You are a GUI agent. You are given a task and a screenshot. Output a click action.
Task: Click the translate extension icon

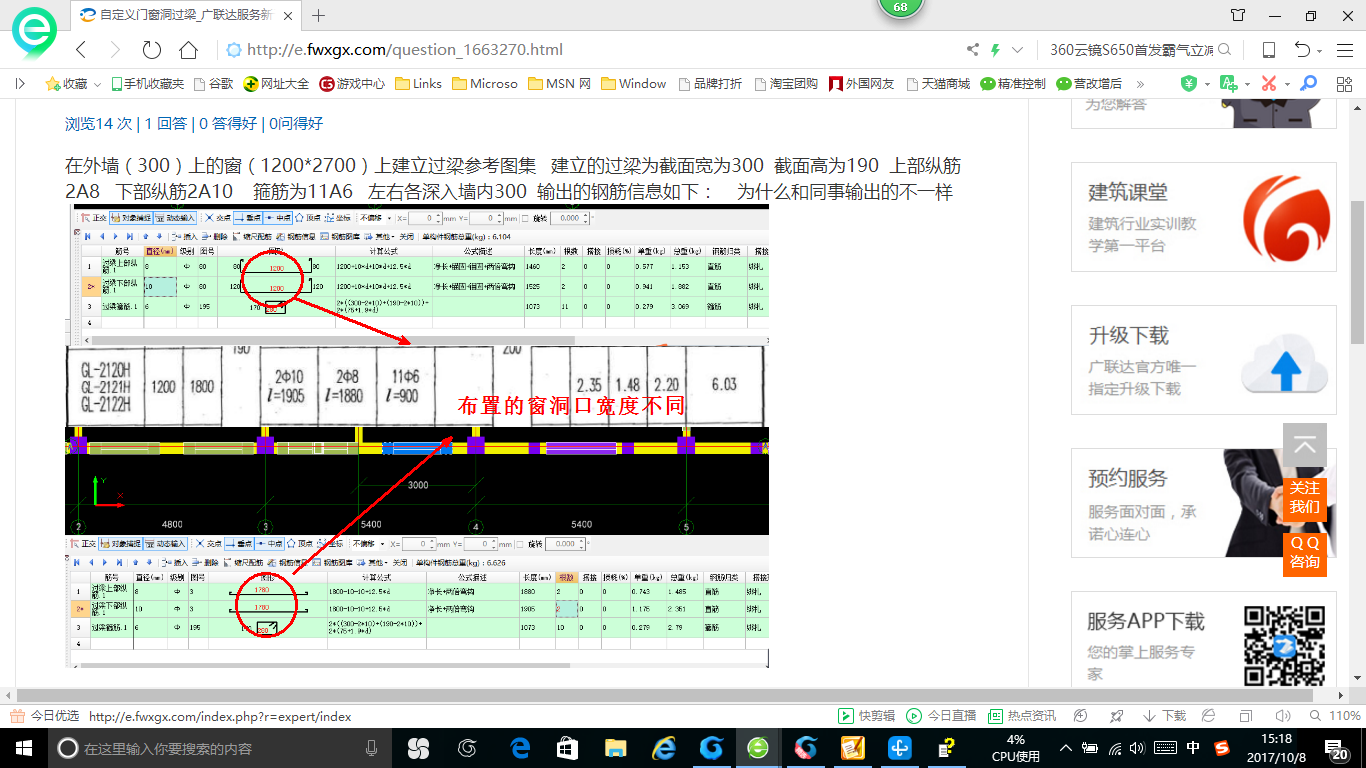click(x=1229, y=84)
